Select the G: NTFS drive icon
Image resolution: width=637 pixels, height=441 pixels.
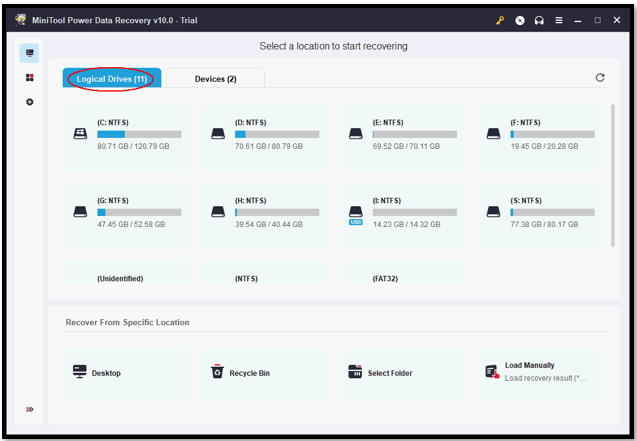click(80, 212)
